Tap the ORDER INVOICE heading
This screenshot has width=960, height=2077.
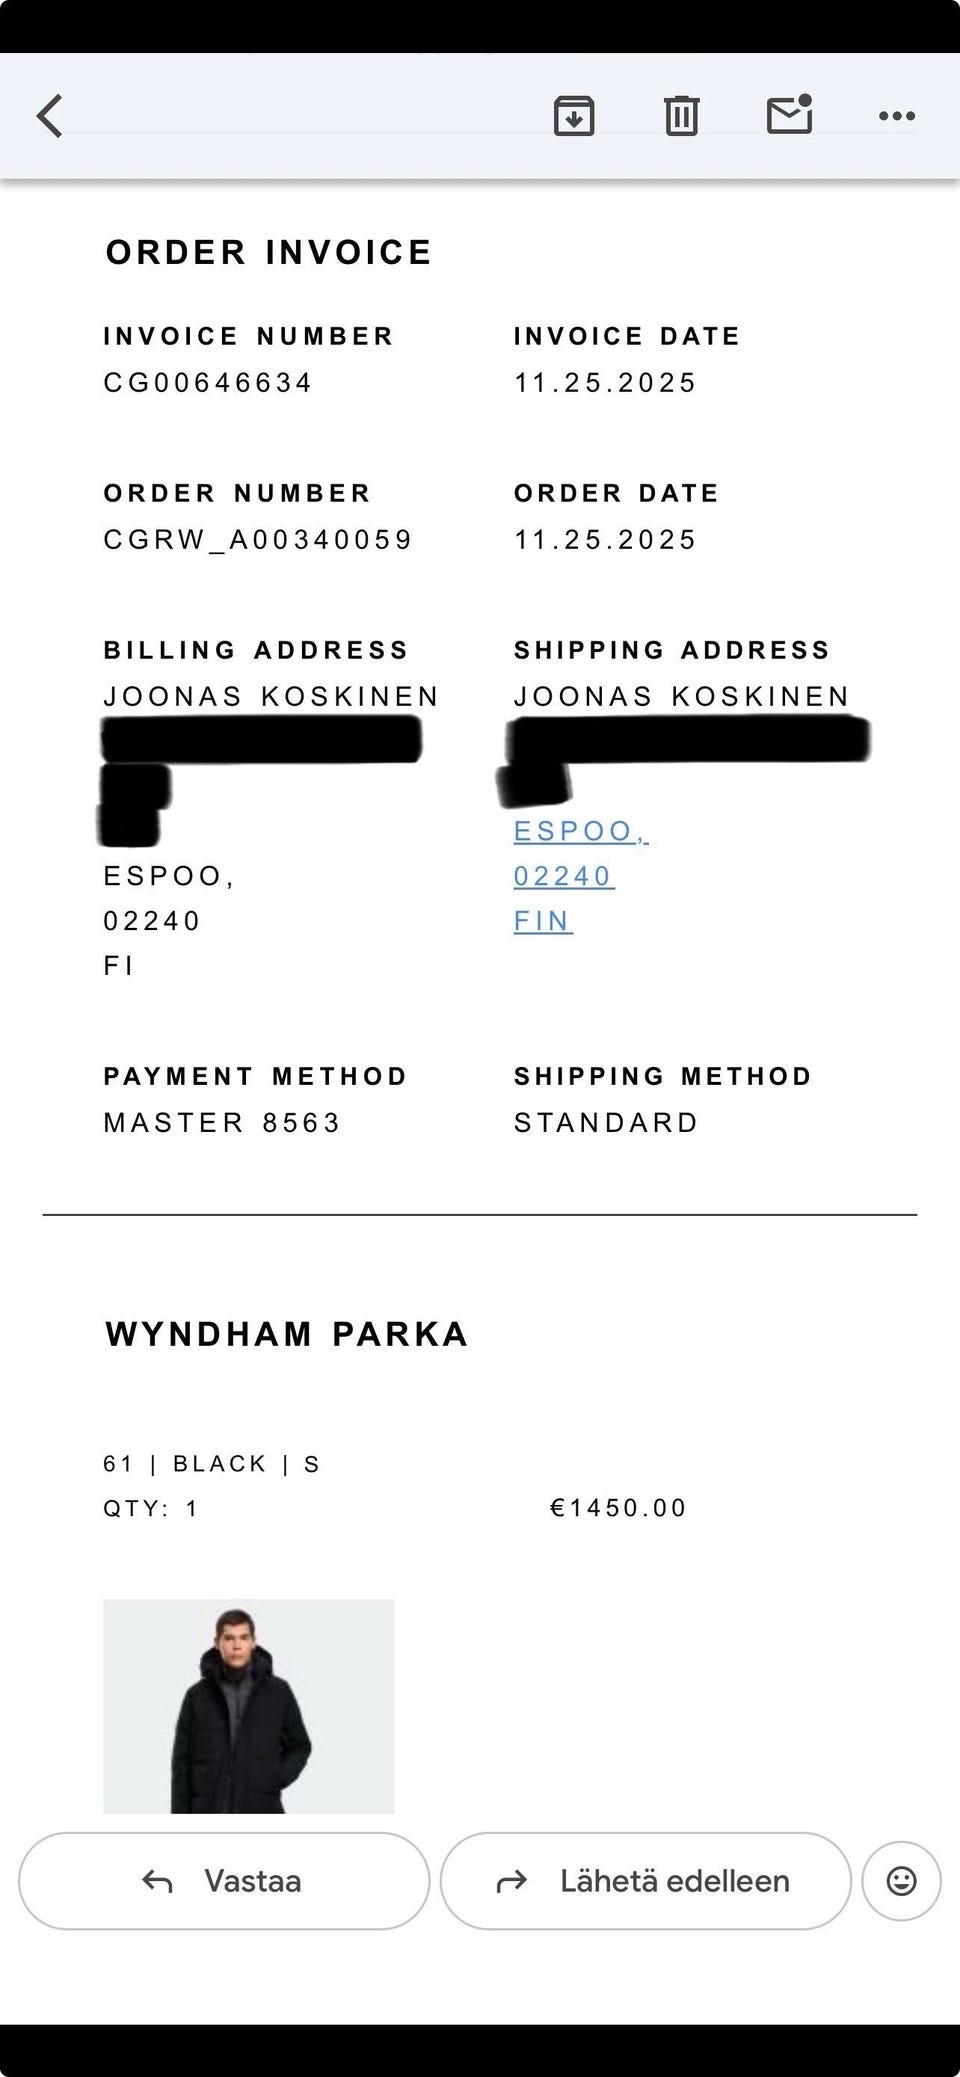click(269, 252)
